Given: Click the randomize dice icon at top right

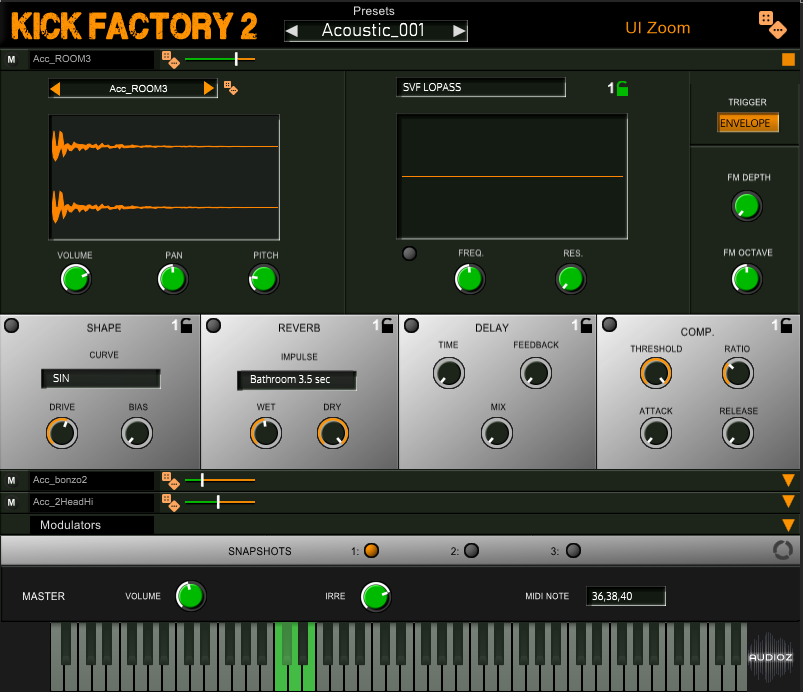Looking at the screenshot, I should 771,24.
